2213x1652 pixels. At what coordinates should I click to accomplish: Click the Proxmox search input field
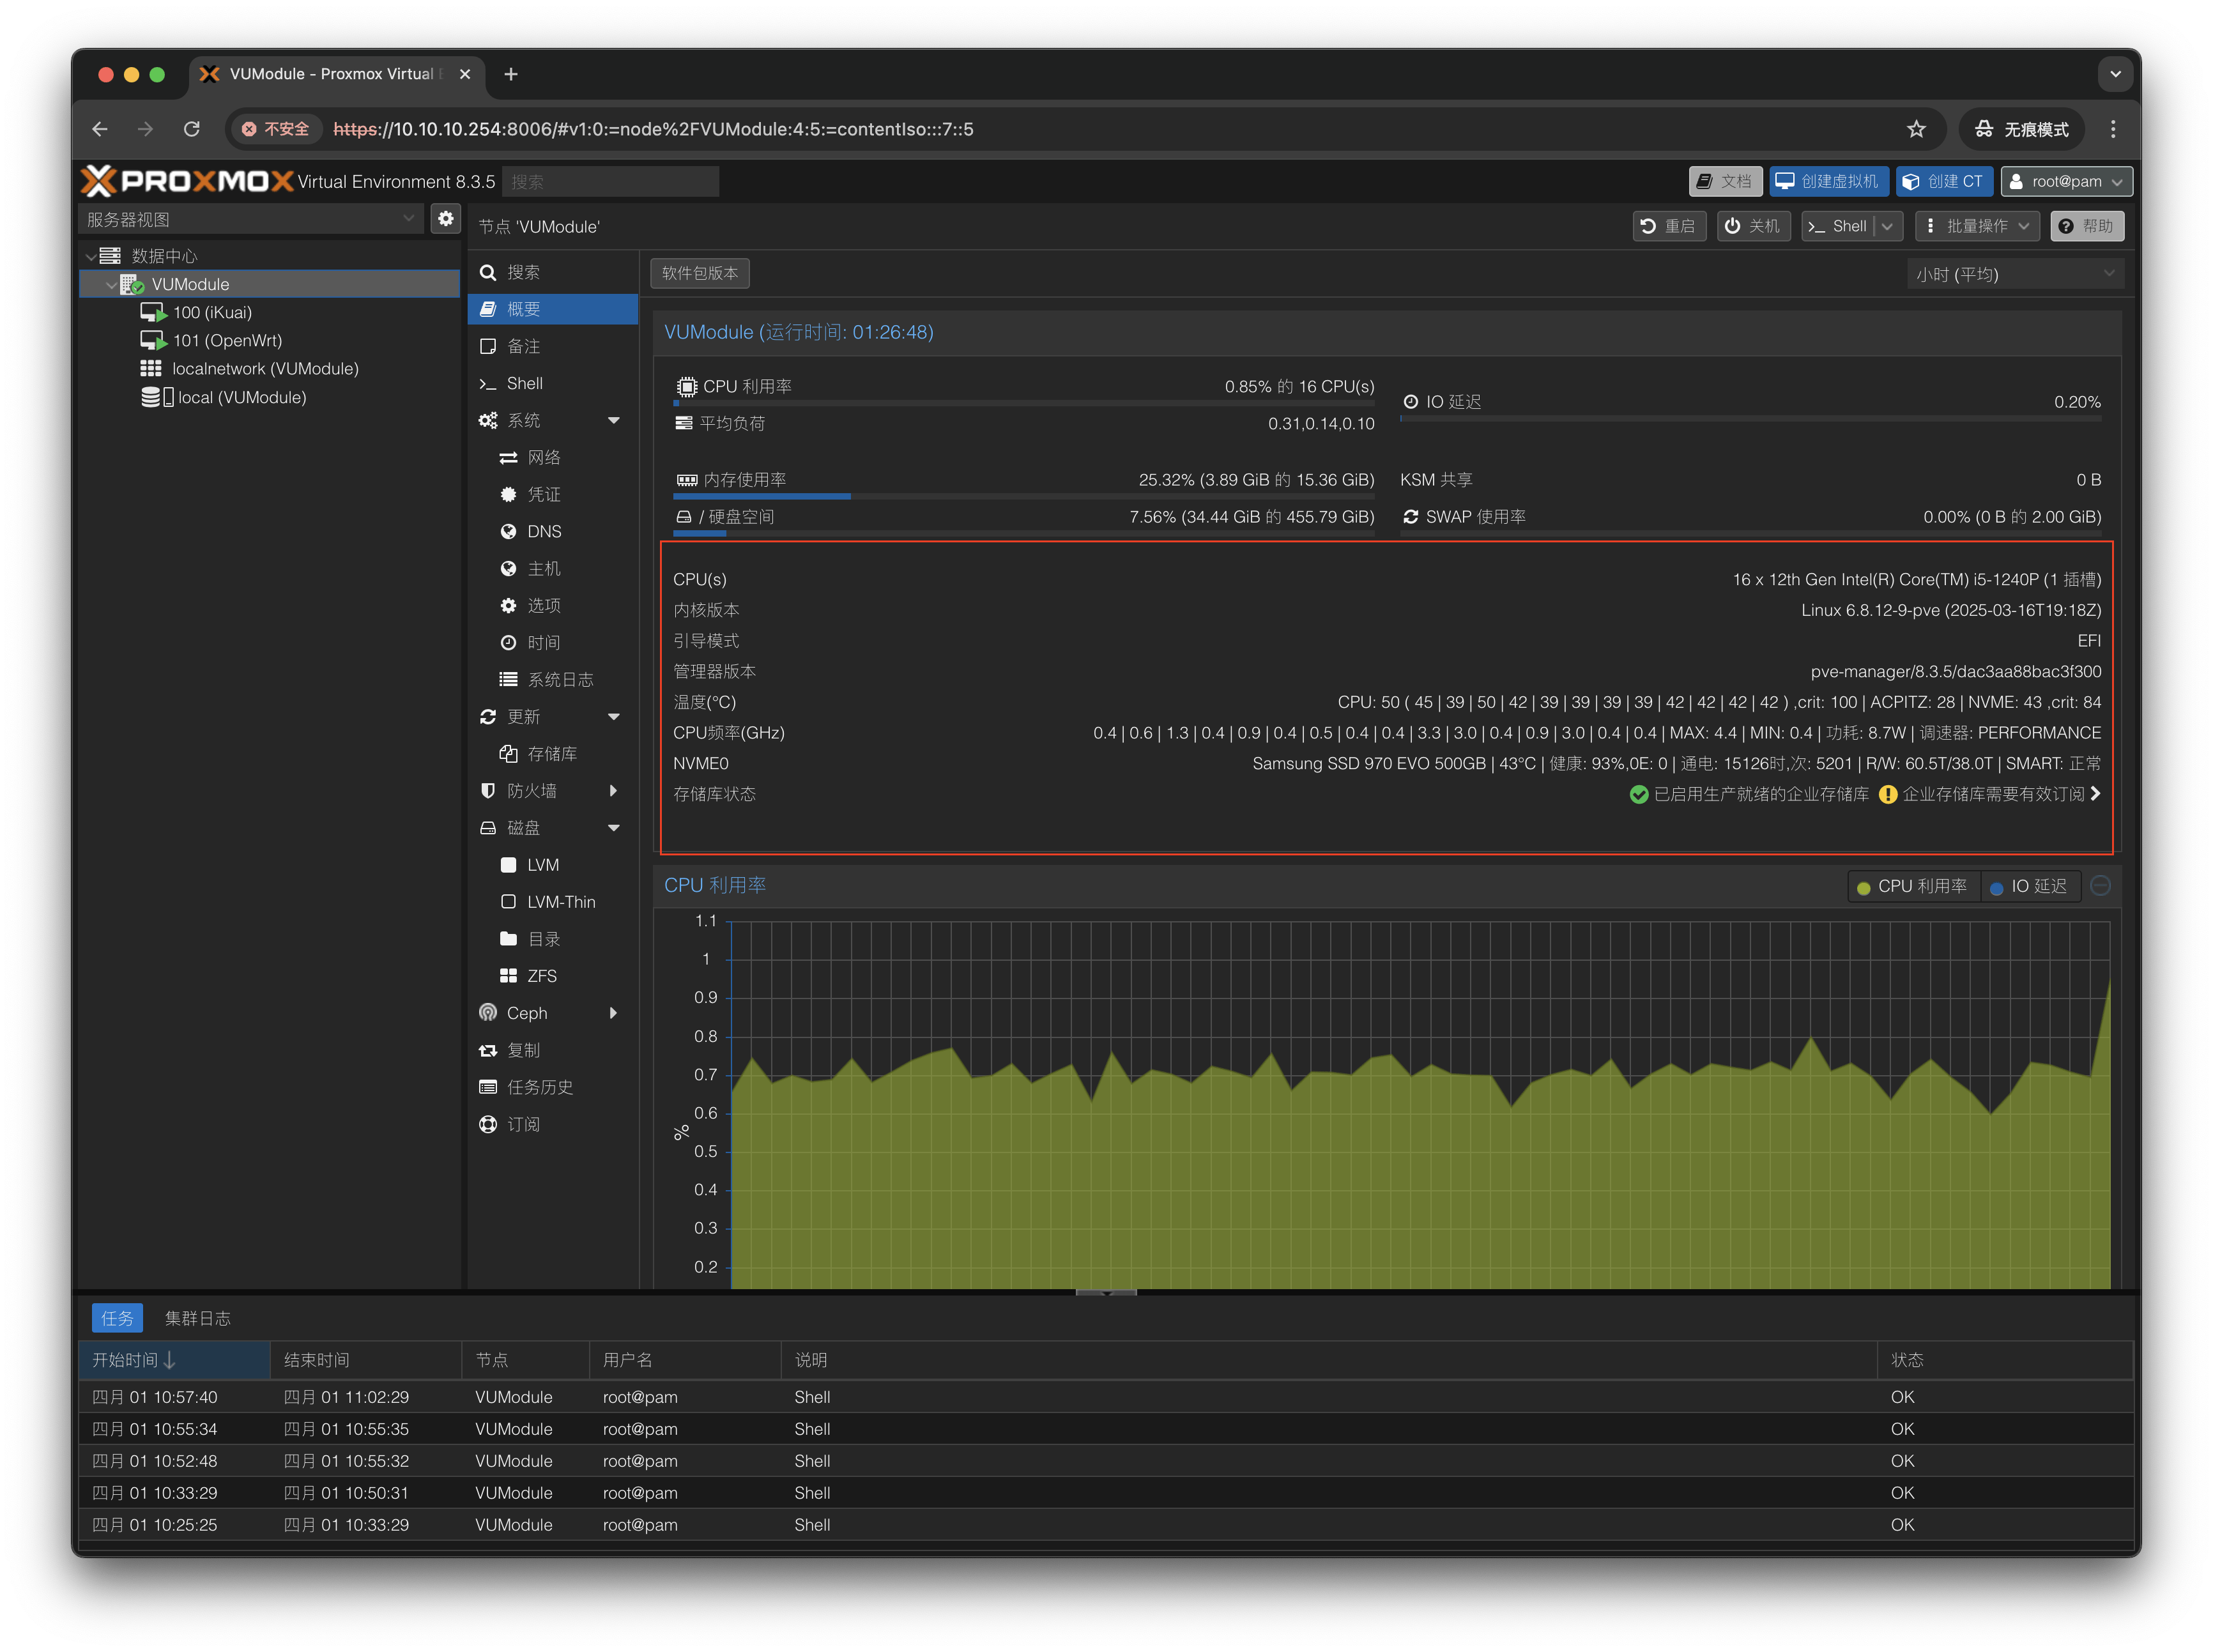[x=610, y=181]
